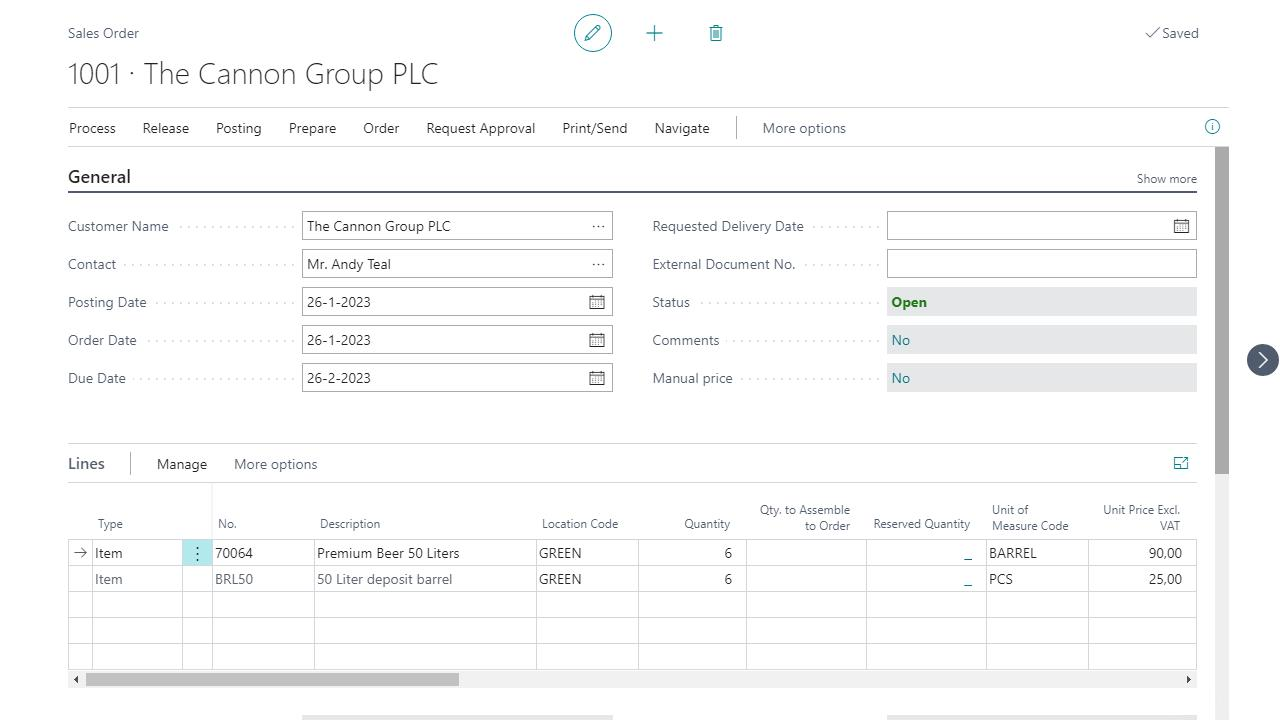Open the Requested Delivery Date calendar
This screenshot has width=1280, height=720.
[1181, 226]
